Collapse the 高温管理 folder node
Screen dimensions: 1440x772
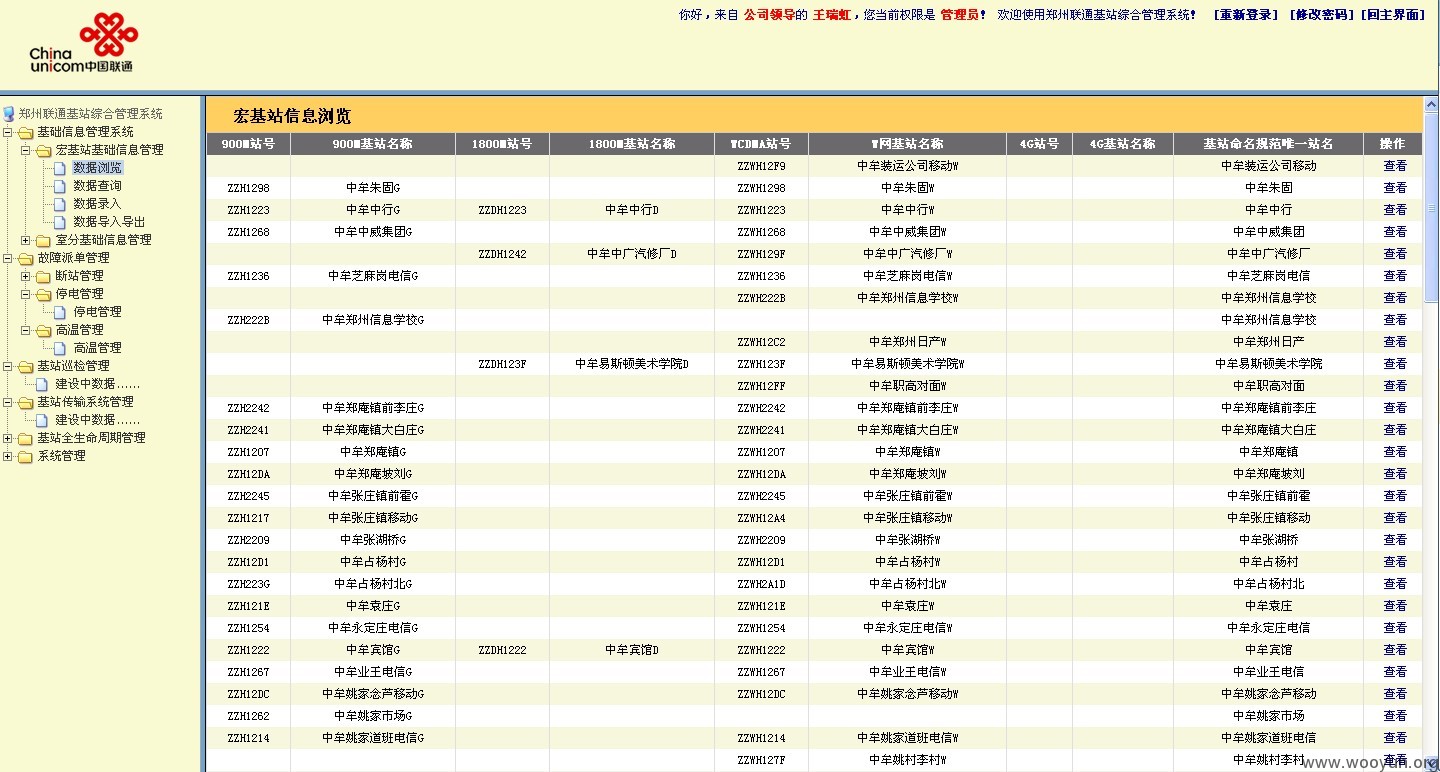26,330
